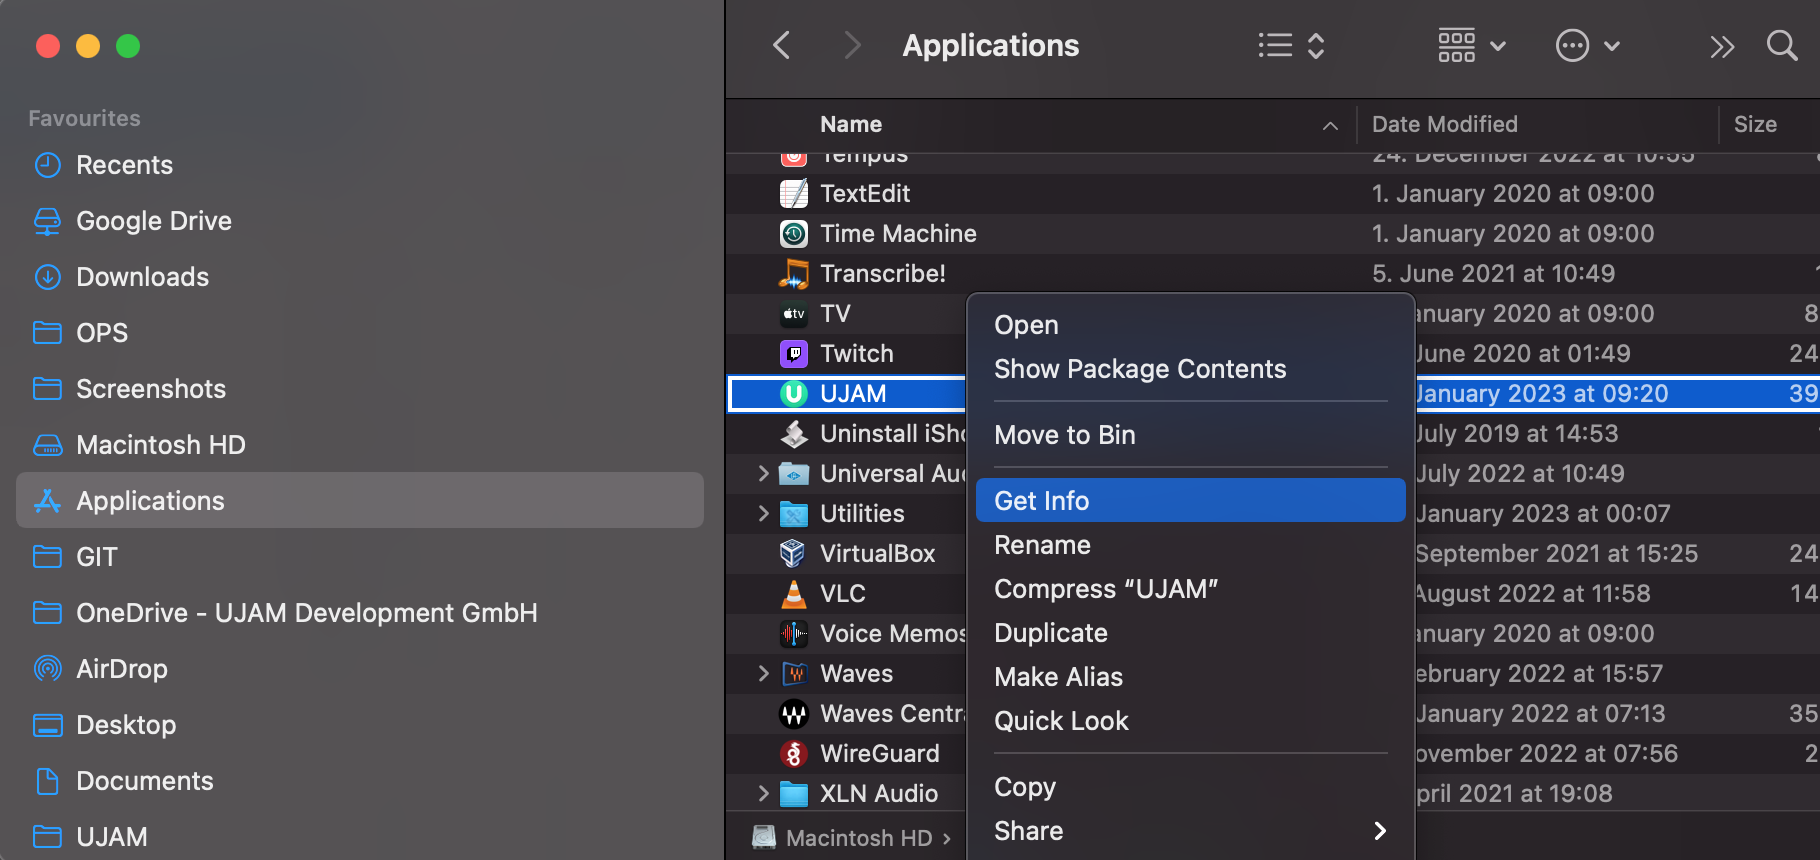Choose Make Alias in context menu
The width and height of the screenshot is (1820, 860).
coord(1190,677)
